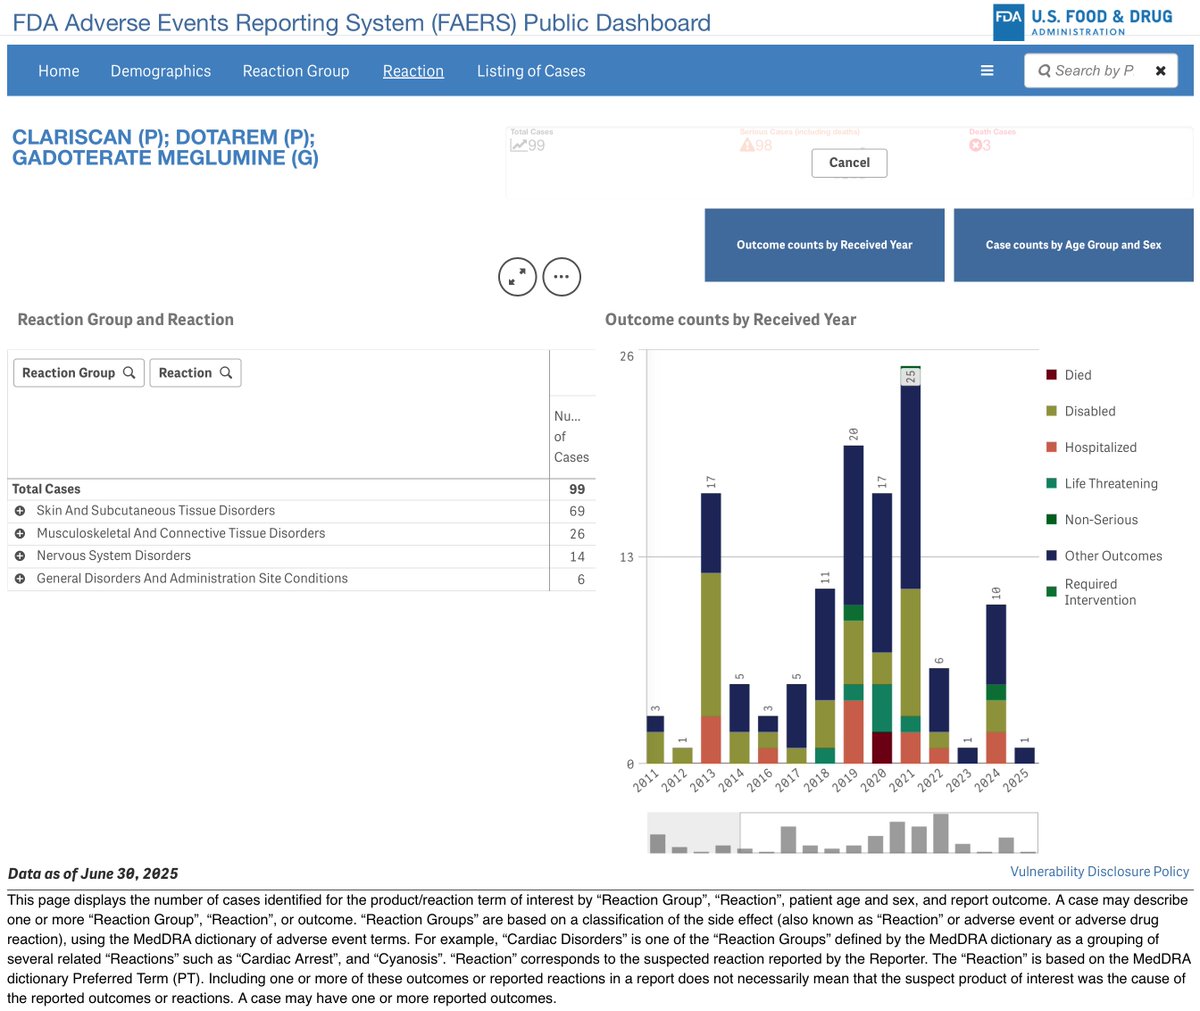The image size is (1200, 1011).
Task: Click the 2024 bar in the chart
Action: (996, 684)
